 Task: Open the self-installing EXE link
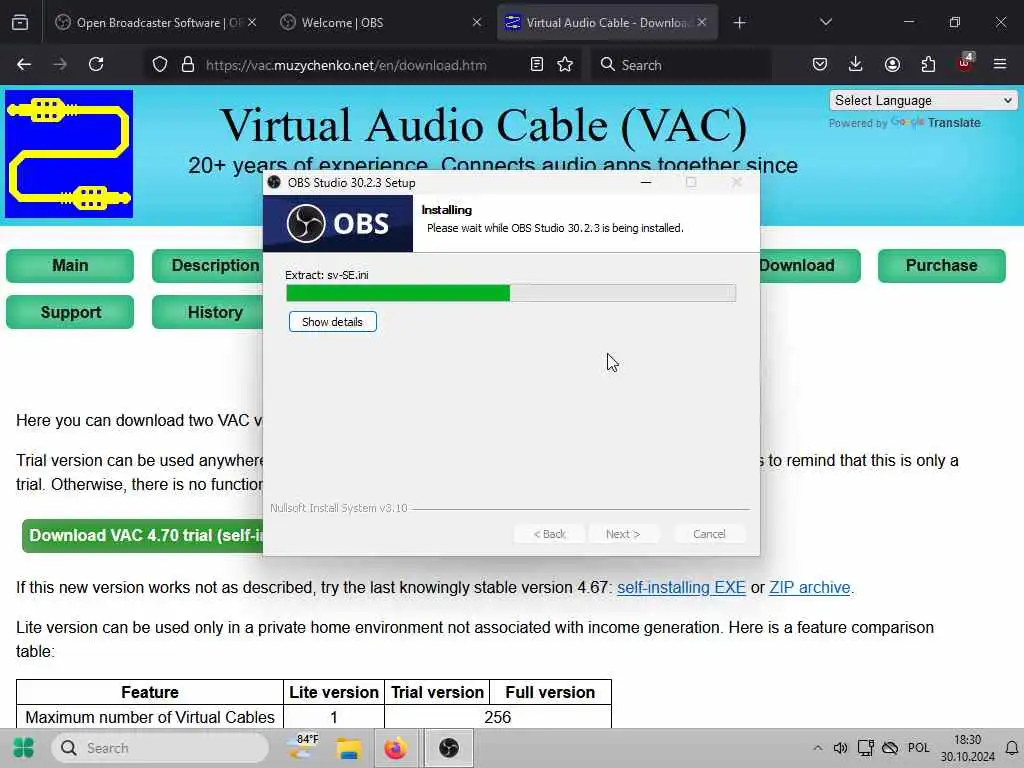pos(681,588)
